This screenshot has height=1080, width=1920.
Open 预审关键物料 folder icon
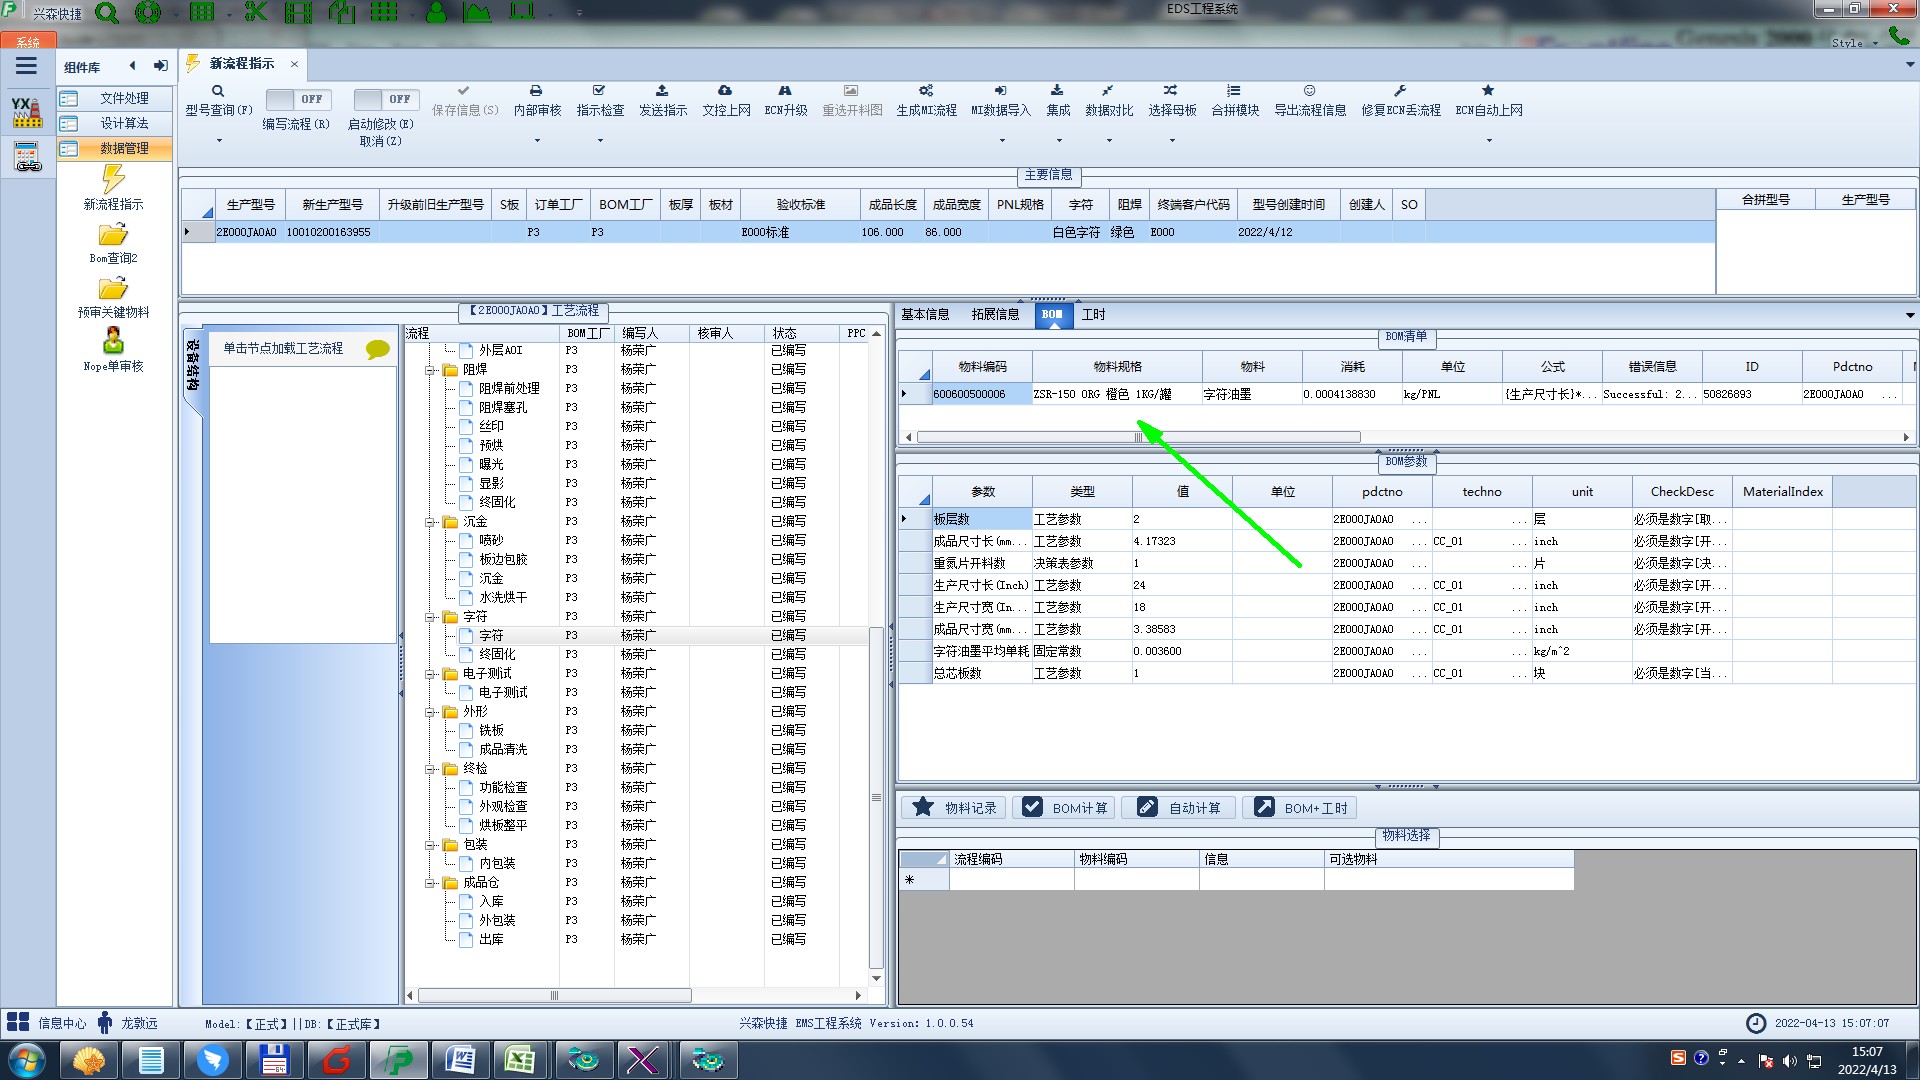coord(113,289)
